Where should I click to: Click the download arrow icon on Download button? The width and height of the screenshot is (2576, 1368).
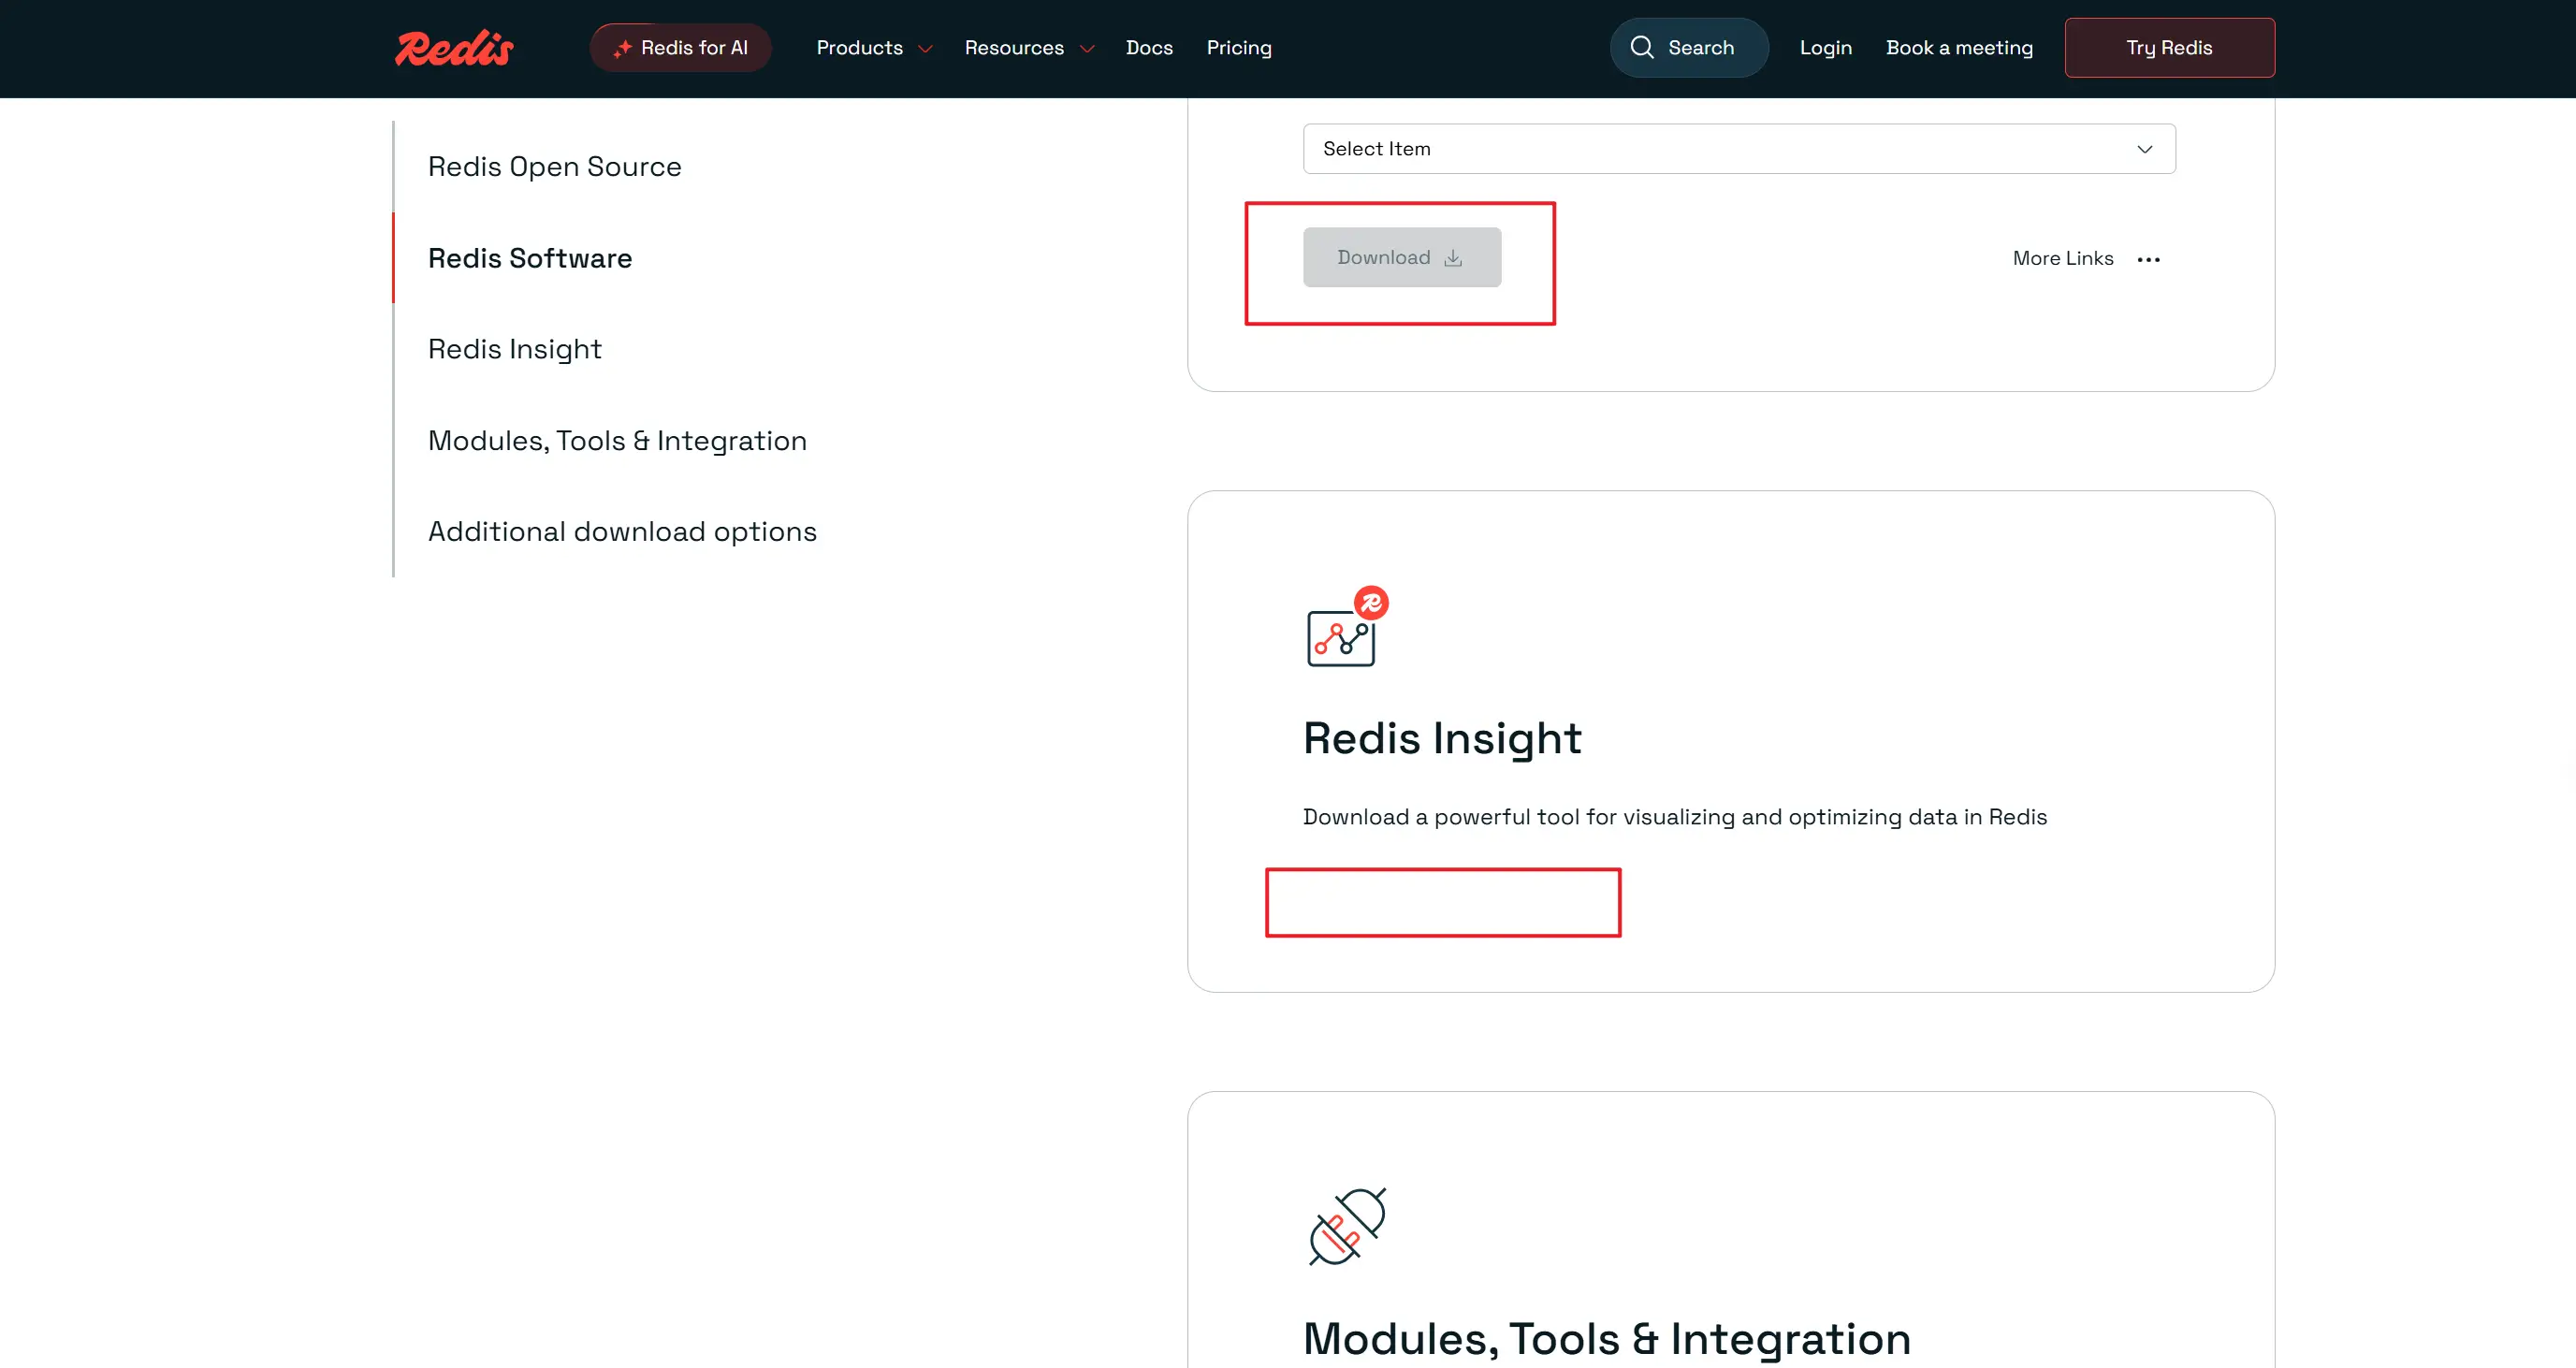point(1453,258)
